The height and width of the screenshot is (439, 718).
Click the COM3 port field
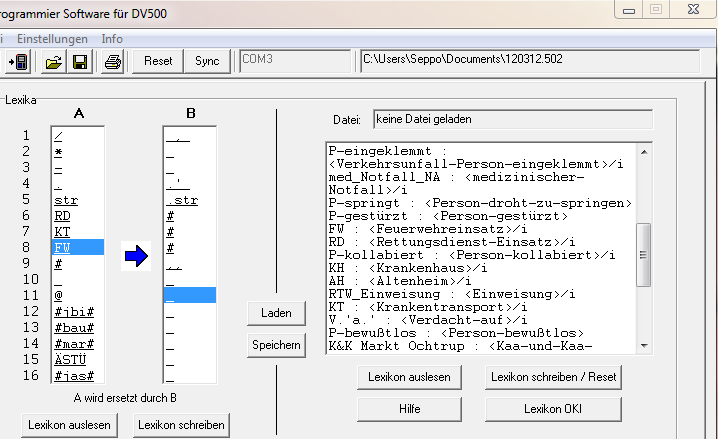(294, 61)
